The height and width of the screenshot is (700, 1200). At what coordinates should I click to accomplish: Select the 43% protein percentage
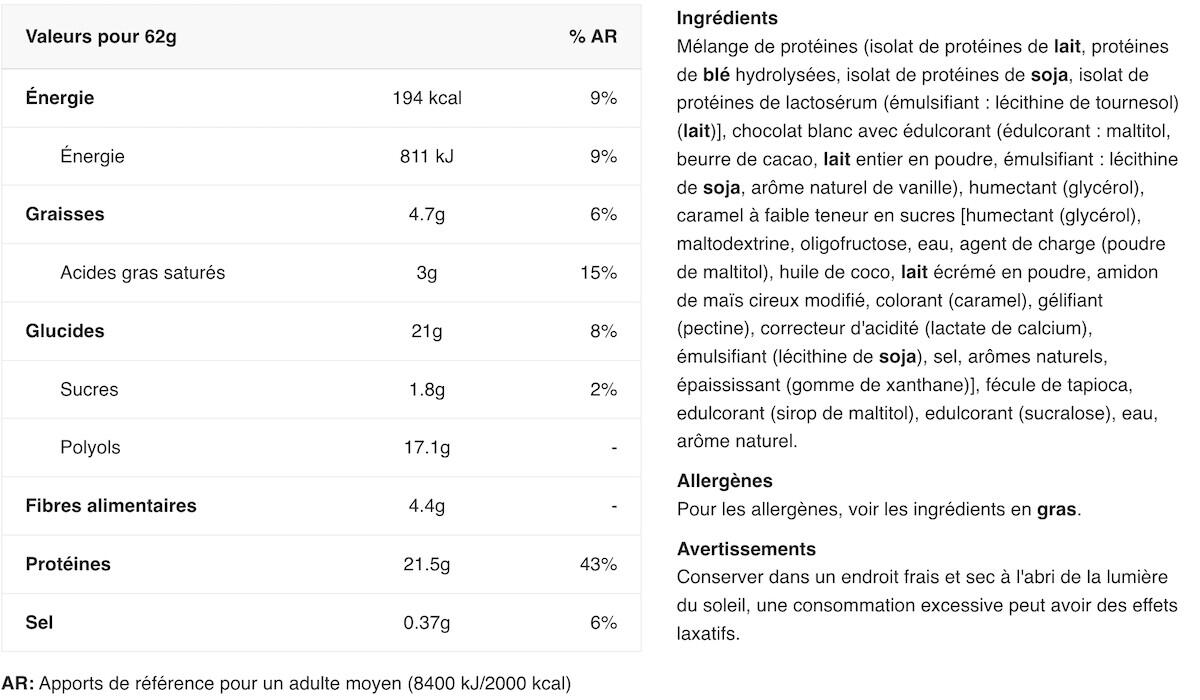coord(599,564)
